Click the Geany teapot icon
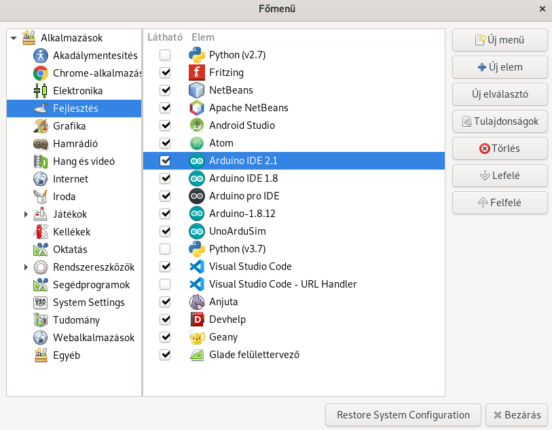The width and height of the screenshot is (552, 430). tap(196, 337)
